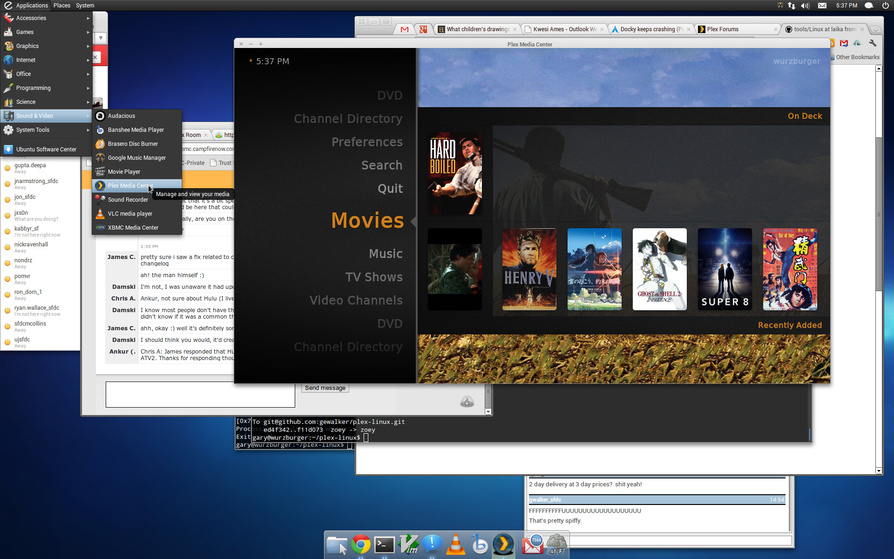
Task: Expand the Graphics submenu
Action: tap(46, 46)
